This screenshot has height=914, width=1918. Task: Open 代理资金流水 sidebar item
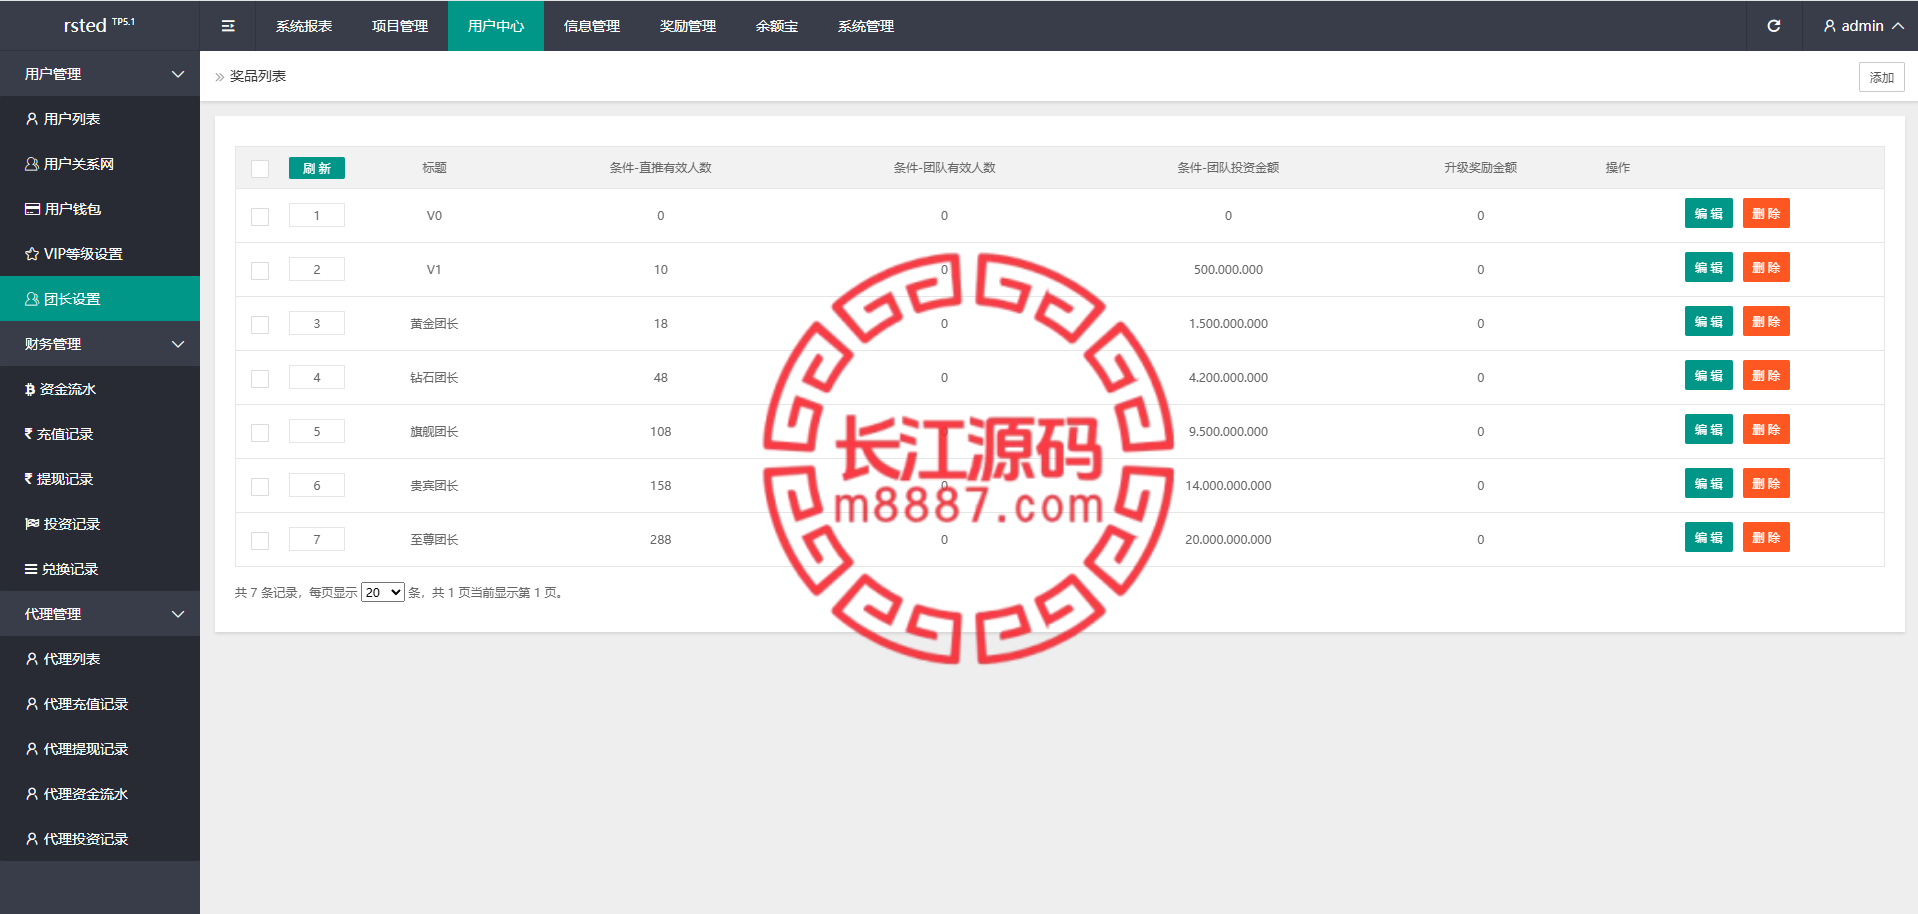pos(100,794)
